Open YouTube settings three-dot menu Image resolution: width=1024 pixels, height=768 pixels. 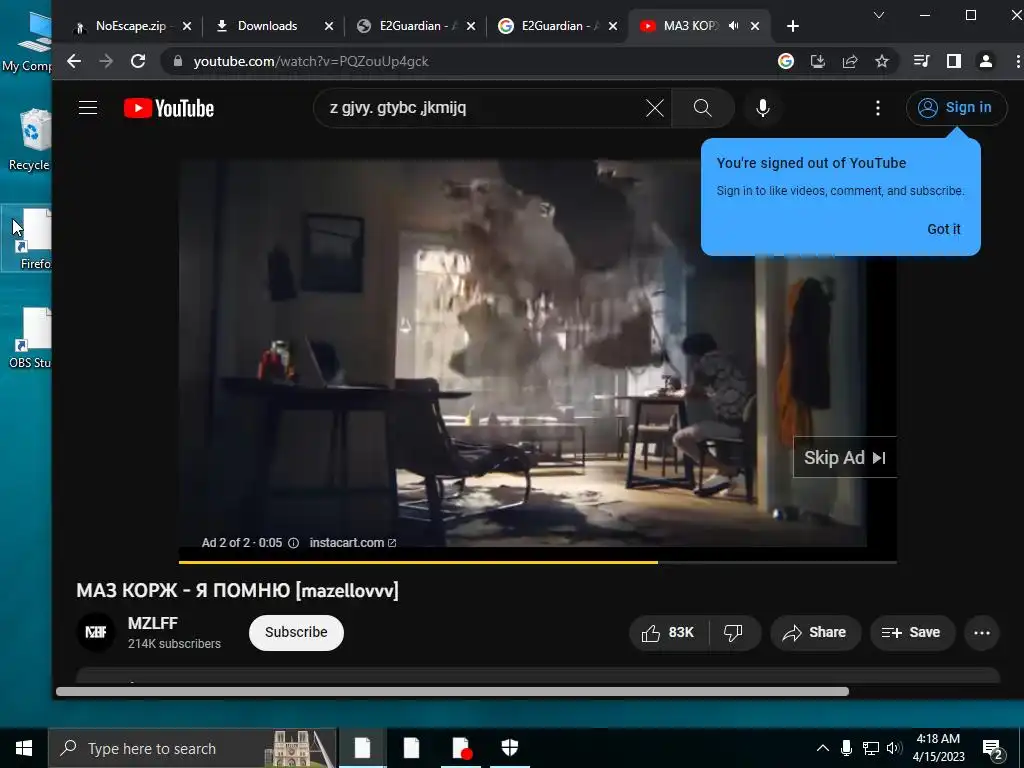[x=878, y=108]
